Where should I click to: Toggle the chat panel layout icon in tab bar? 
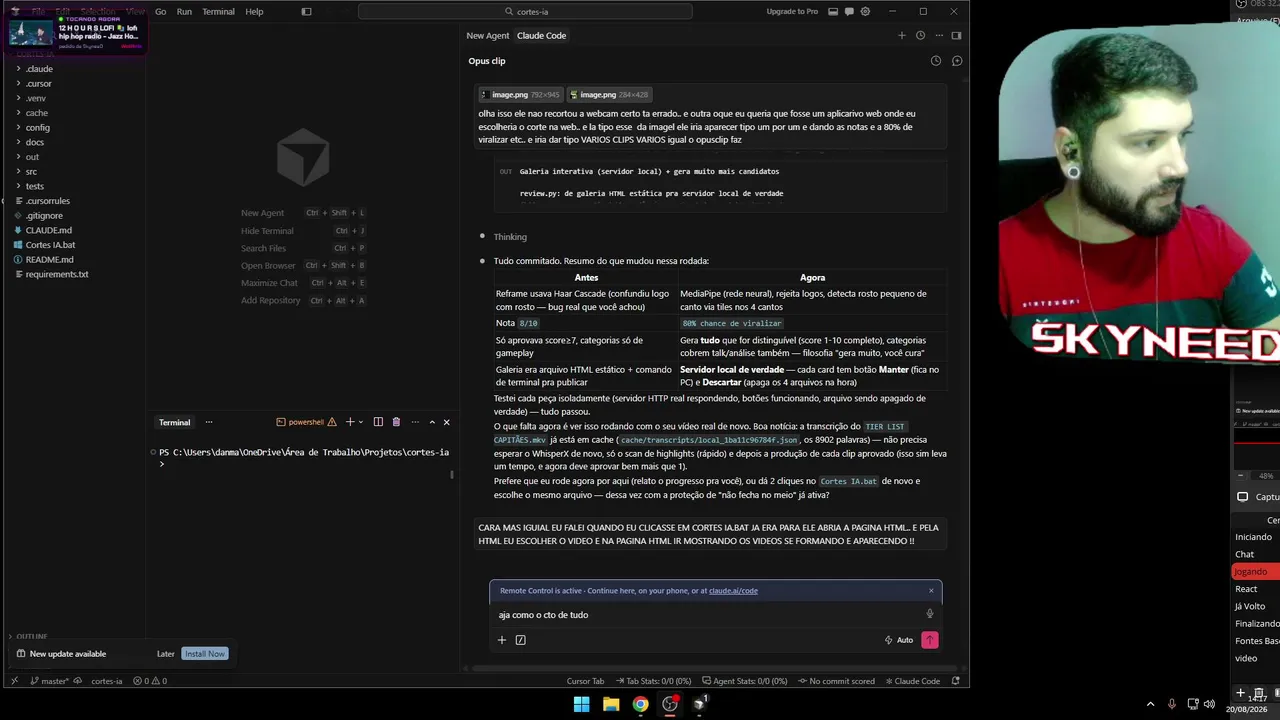pos(956,36)
